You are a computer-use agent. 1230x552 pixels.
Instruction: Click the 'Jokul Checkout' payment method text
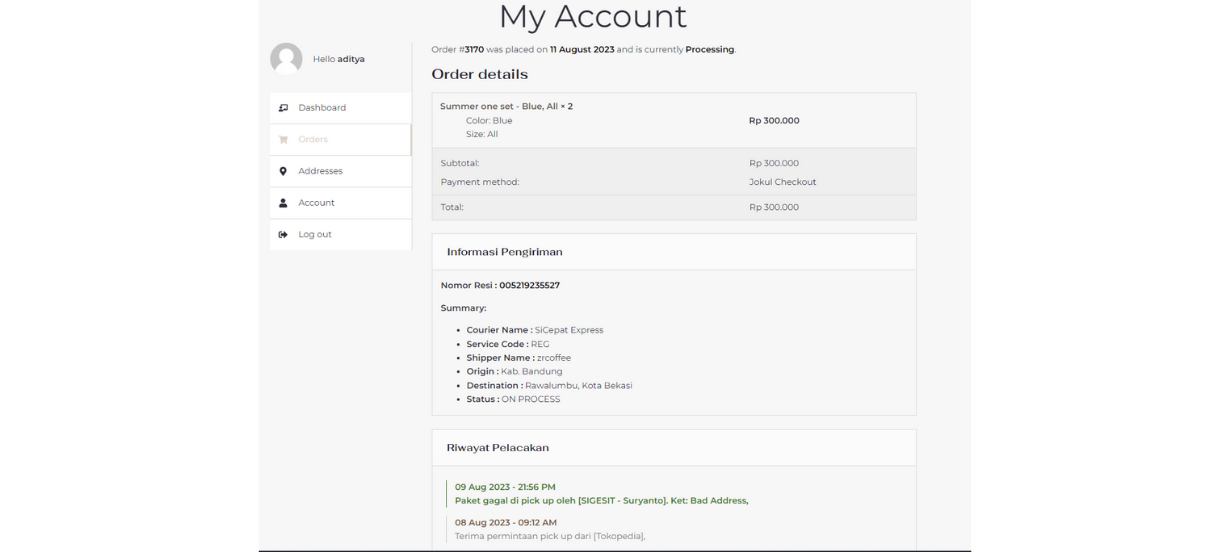point(782,182)
